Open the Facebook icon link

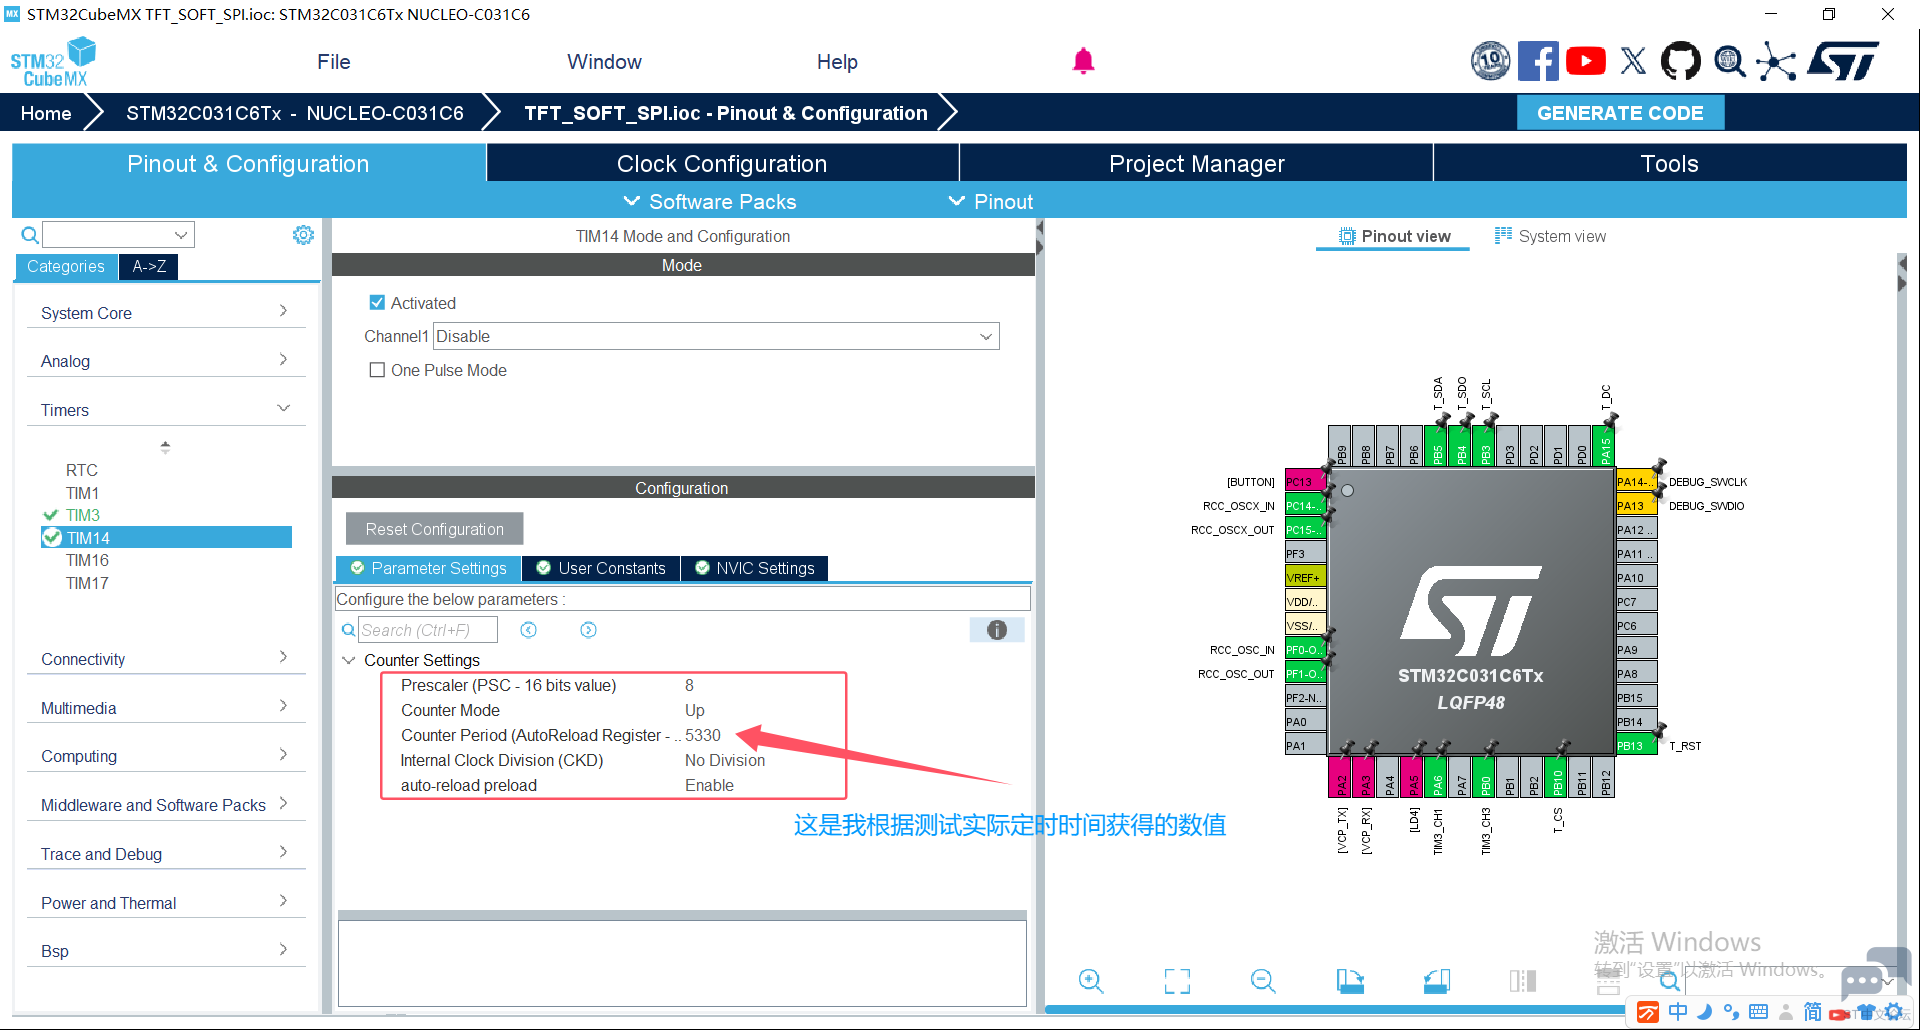point(1538,61)
